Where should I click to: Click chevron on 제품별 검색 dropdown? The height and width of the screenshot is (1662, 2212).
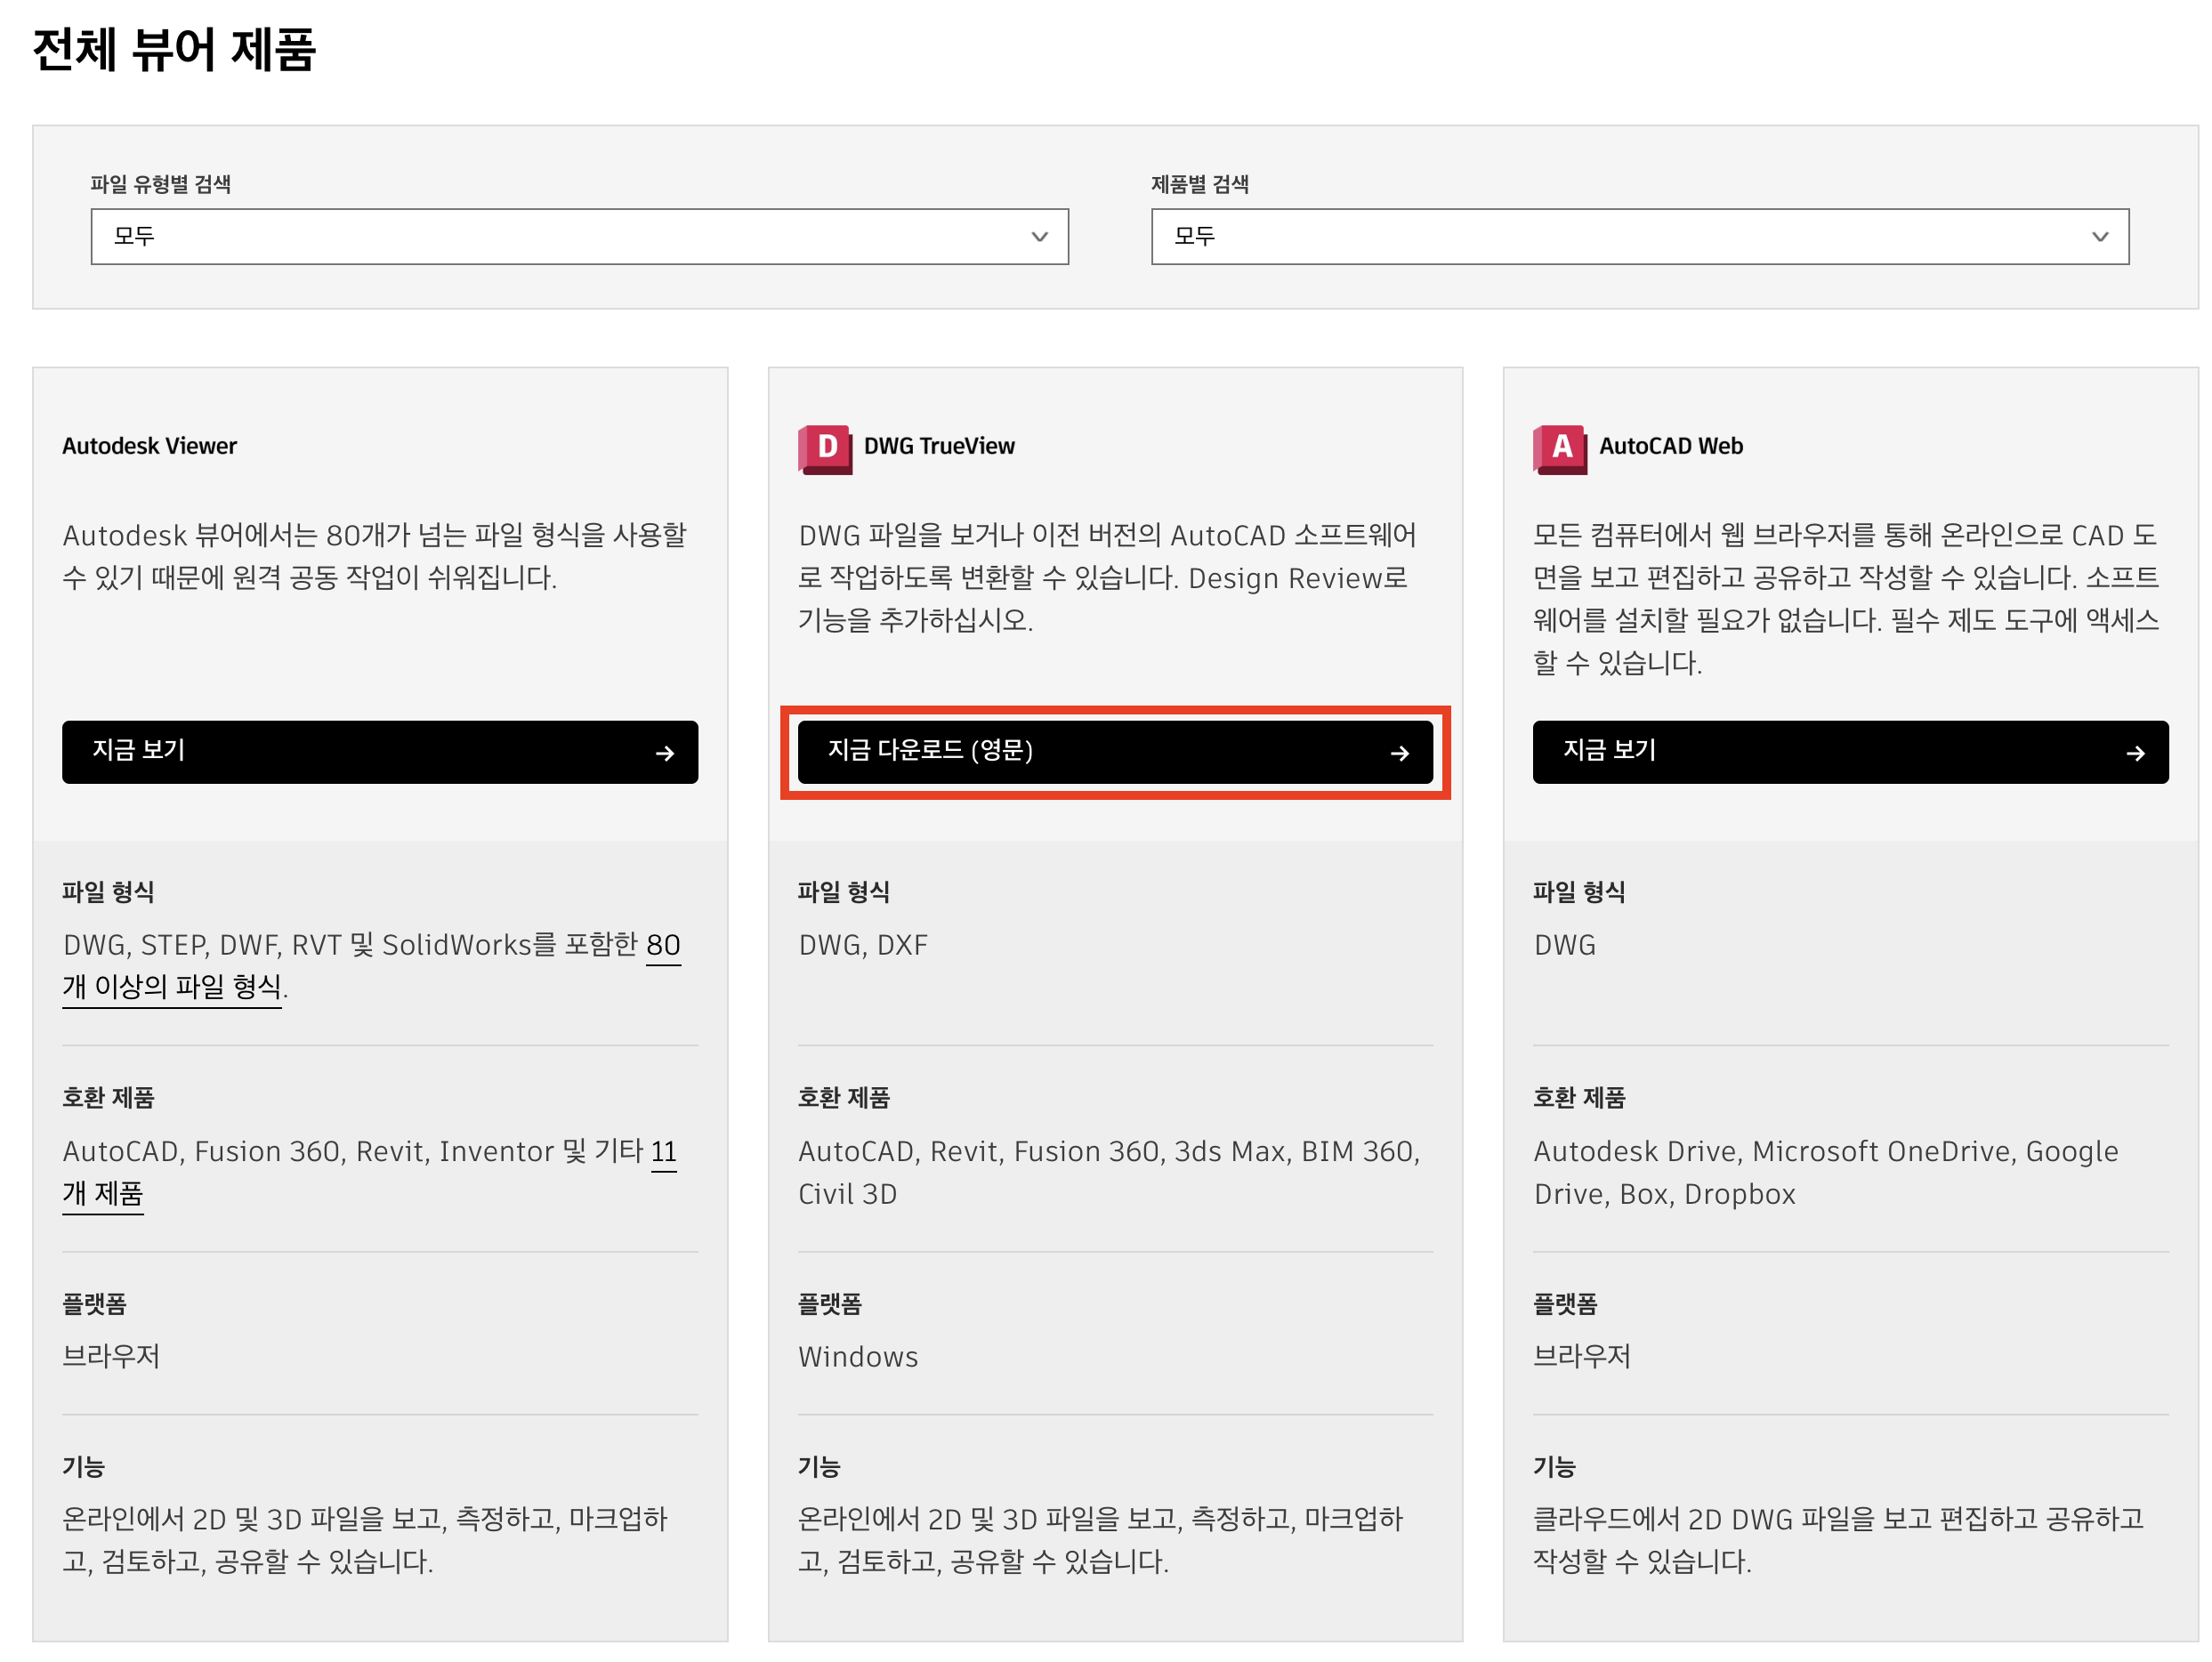point(2100,237)
